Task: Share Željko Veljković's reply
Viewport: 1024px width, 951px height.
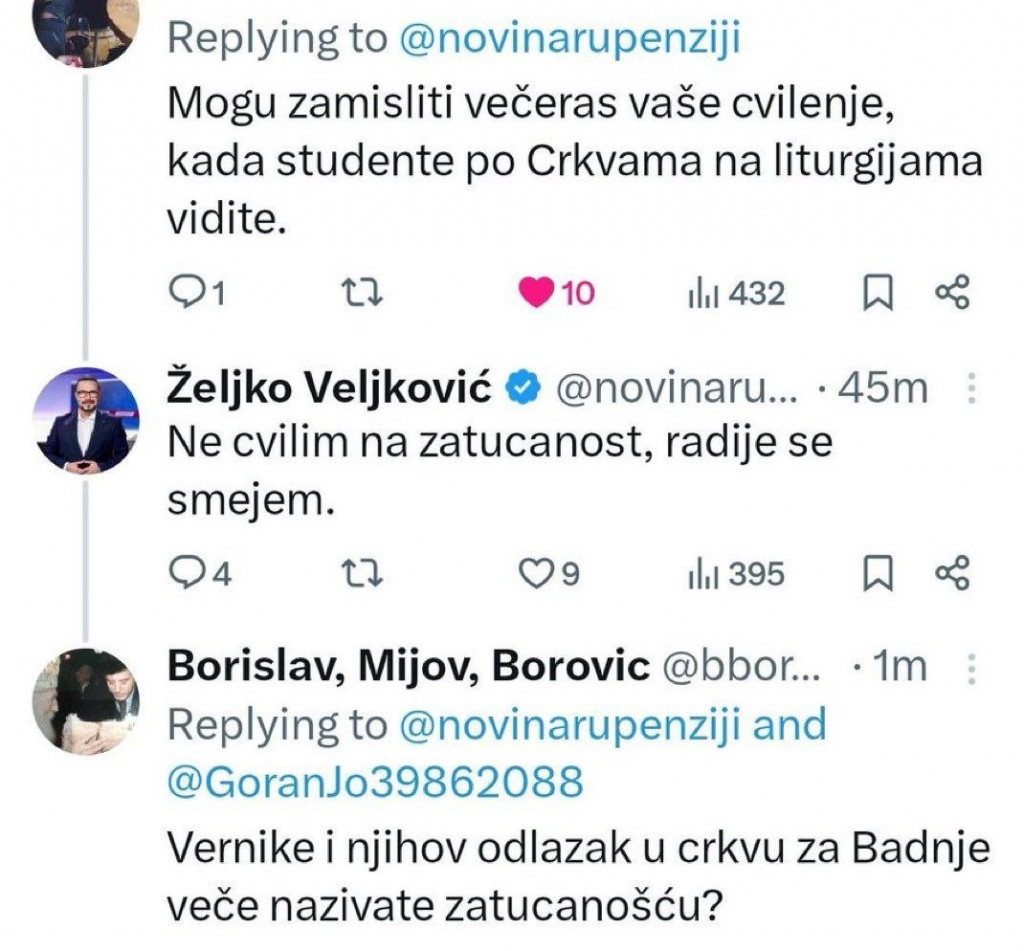Action: [x=950, y=573]
